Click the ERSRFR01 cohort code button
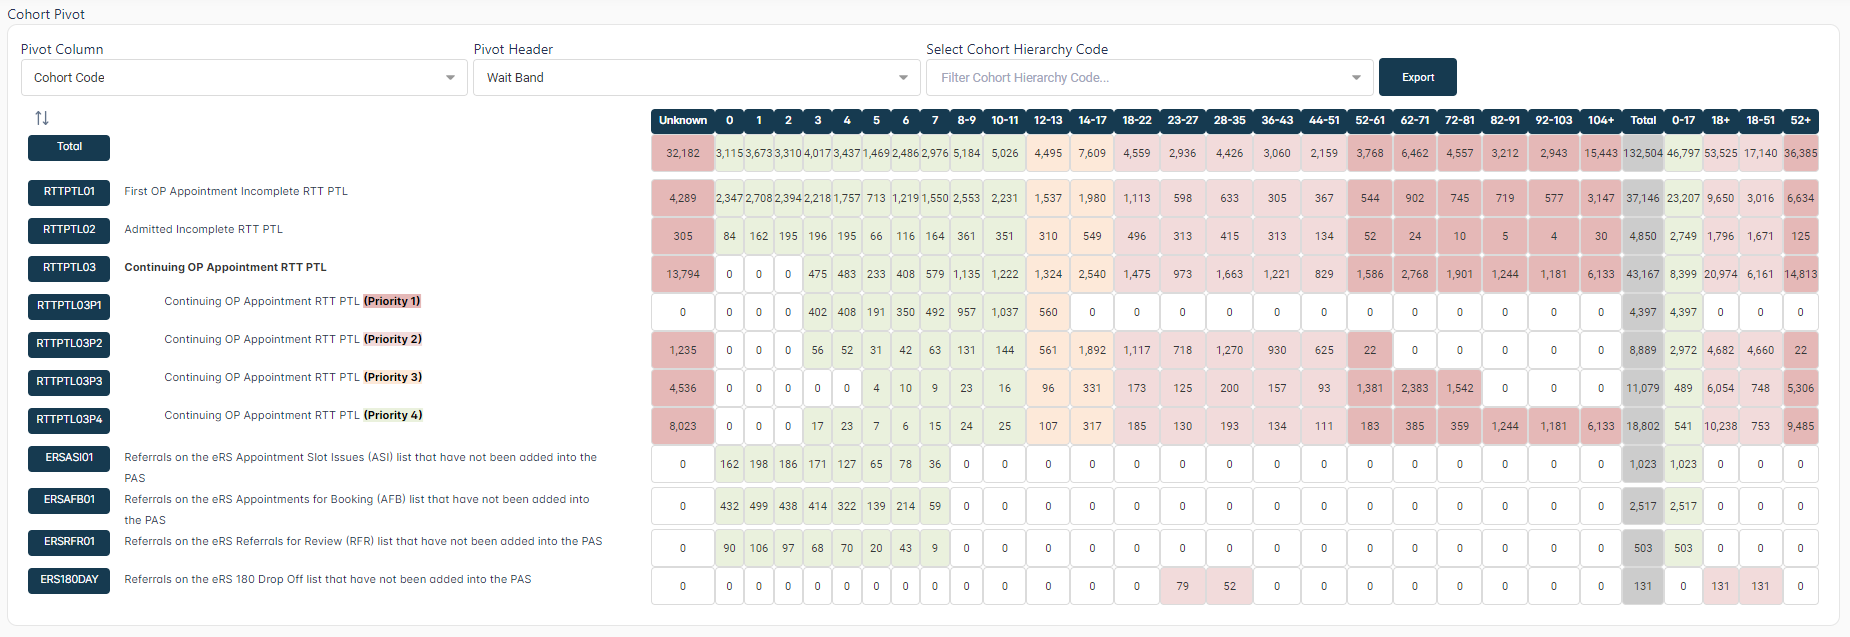The height and width of the screenshot is (637, 1850). pos(69,542)
